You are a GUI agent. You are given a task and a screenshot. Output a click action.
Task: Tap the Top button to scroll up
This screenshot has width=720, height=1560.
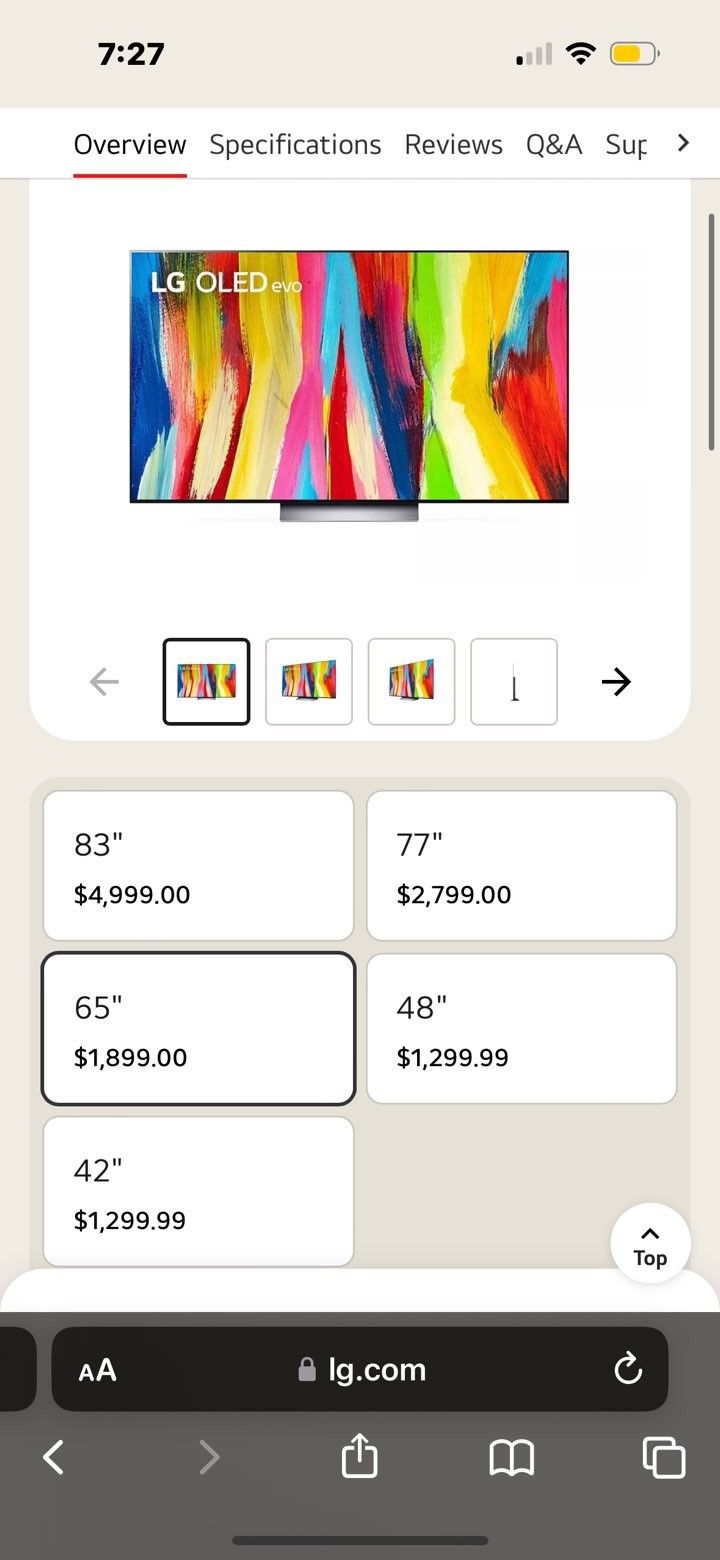point(649,1243)
